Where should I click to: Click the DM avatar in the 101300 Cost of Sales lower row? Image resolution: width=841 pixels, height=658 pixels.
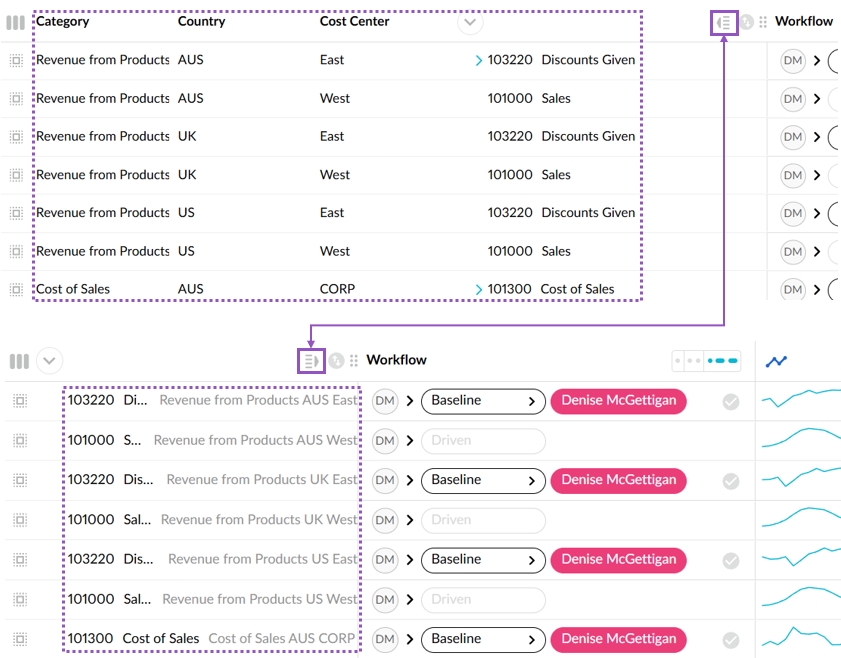(x=385, y=639)
